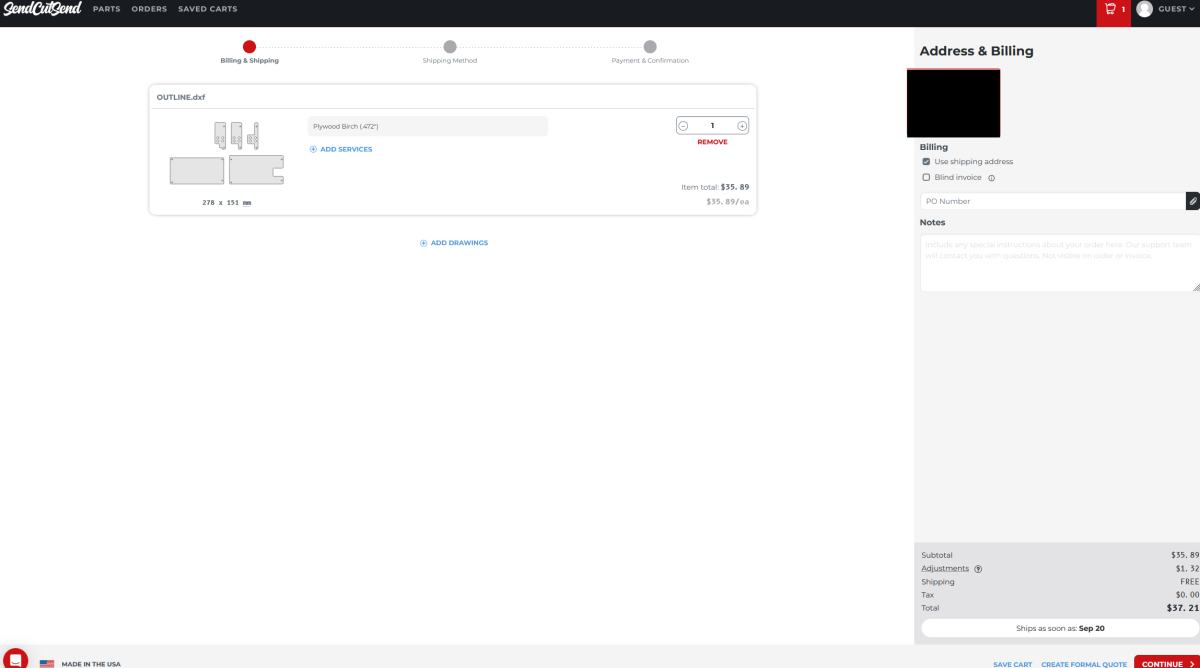The height and width of the screenshot is (668, 1200).
Task: Go to the SendCutSend logo home
Action: pyautogui.click(x=41, y=9)
